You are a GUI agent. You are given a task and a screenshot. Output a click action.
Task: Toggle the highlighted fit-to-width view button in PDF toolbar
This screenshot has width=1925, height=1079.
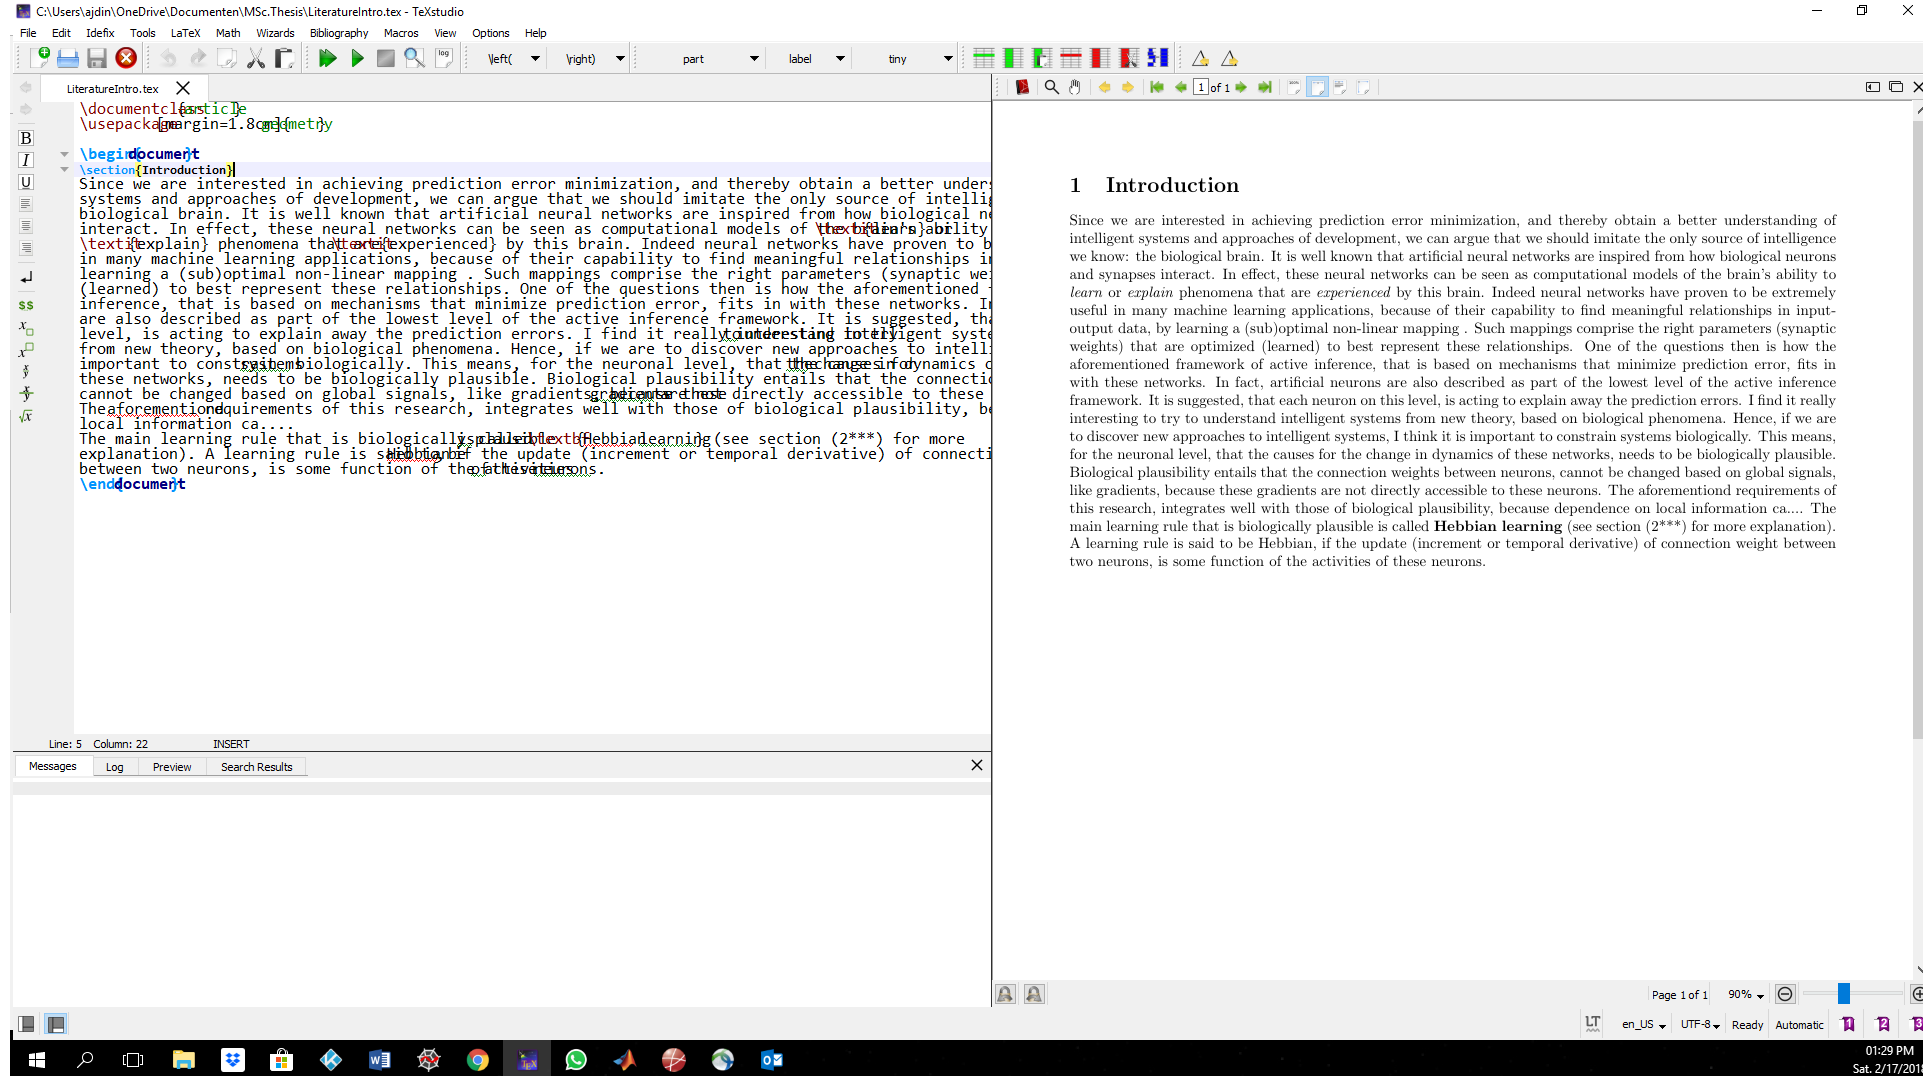tap(1317, 88)
